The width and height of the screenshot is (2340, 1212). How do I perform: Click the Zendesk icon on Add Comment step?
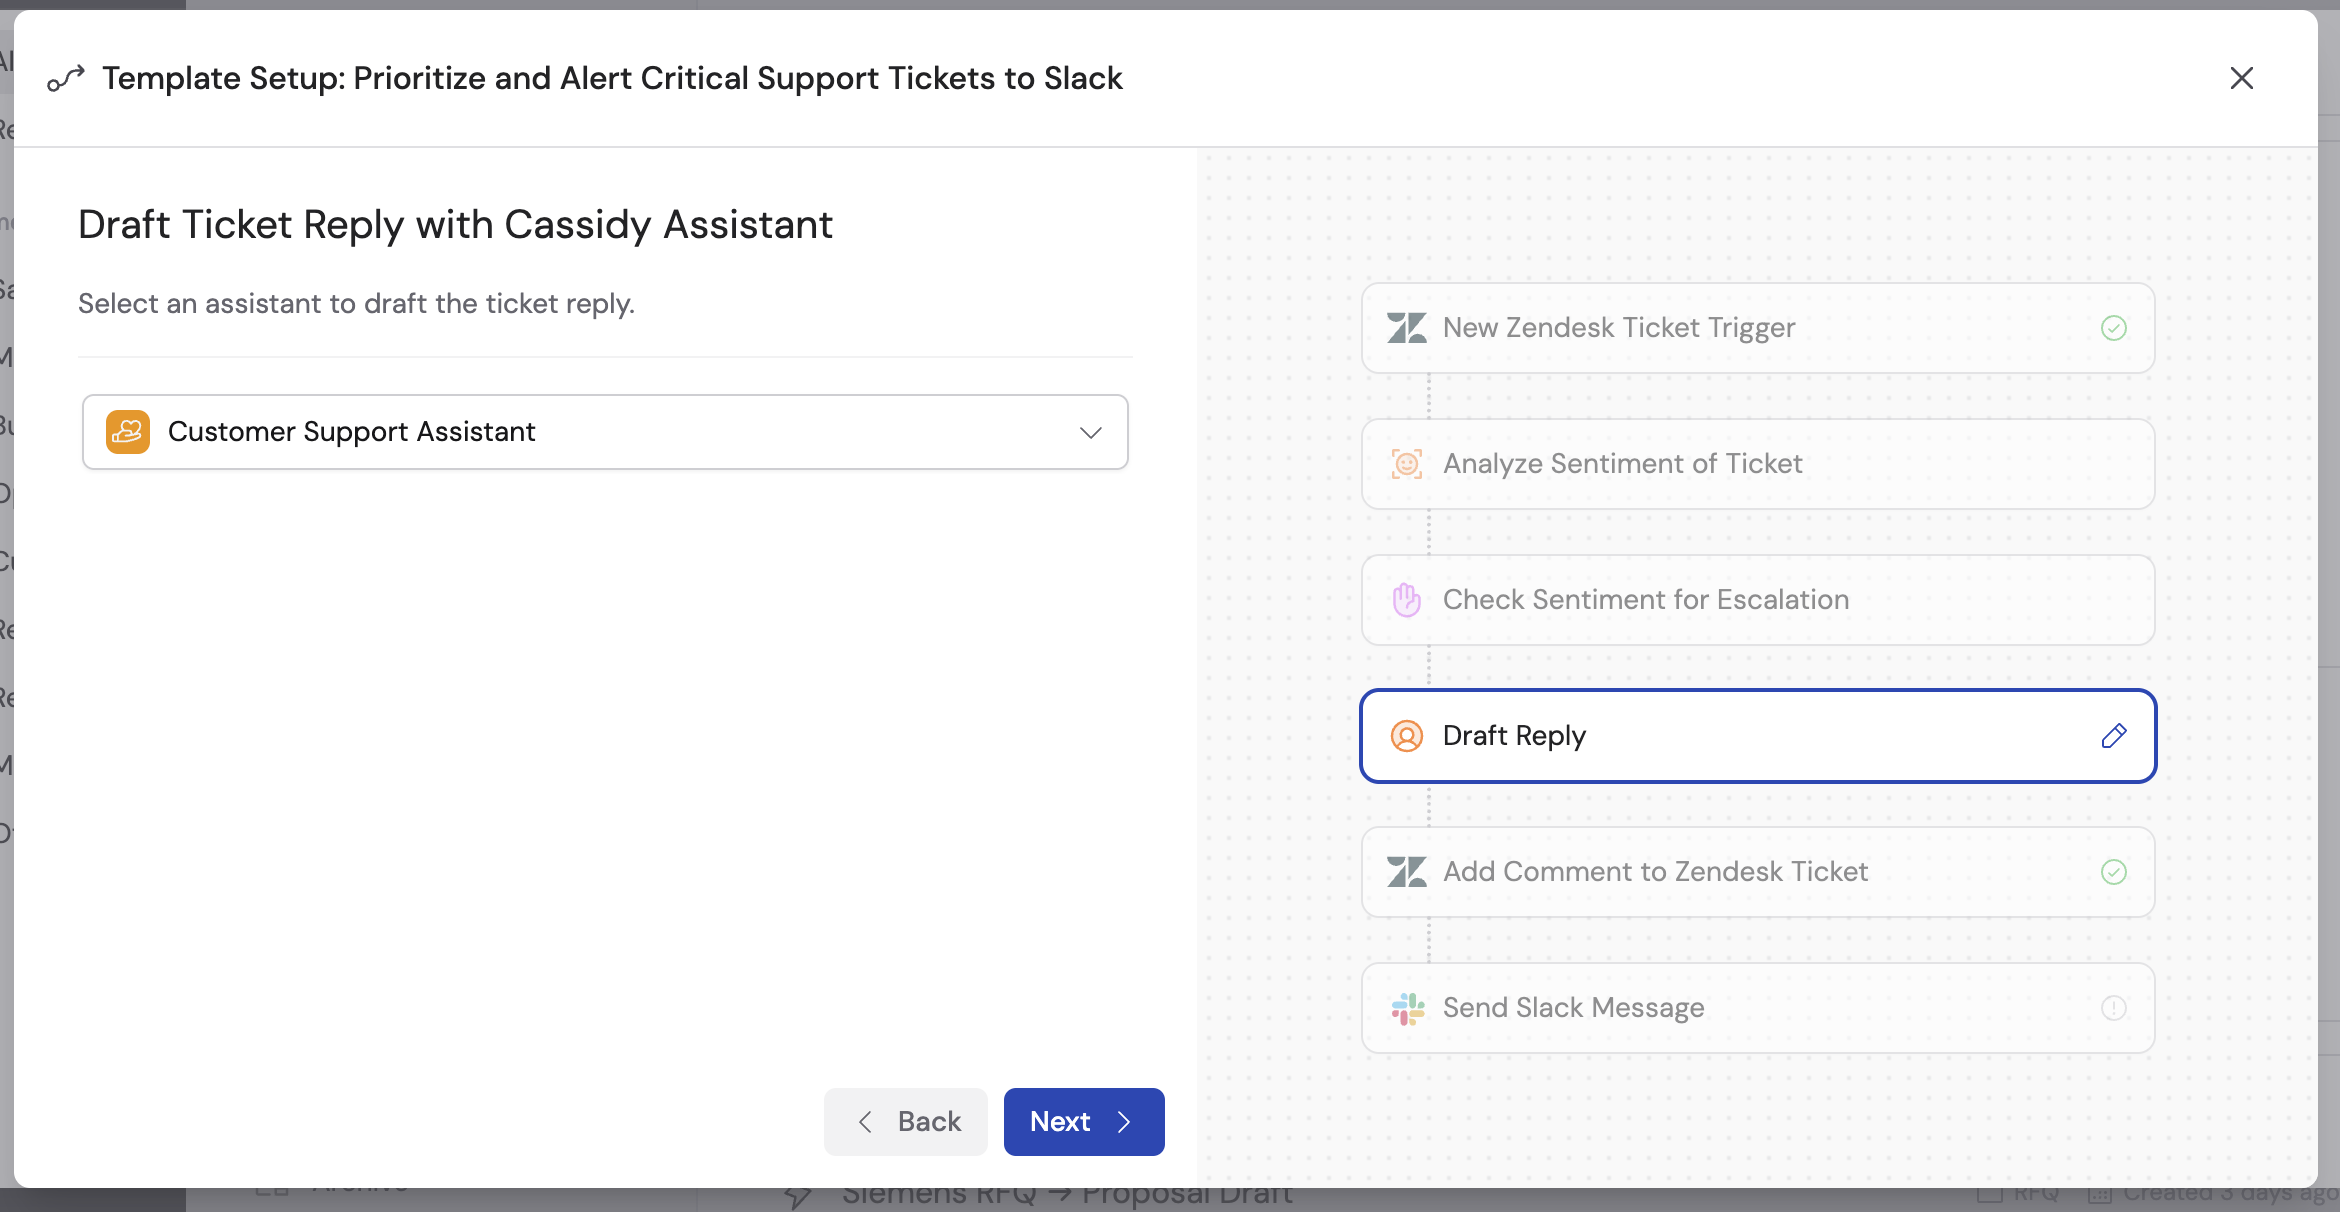[1407, 871]
